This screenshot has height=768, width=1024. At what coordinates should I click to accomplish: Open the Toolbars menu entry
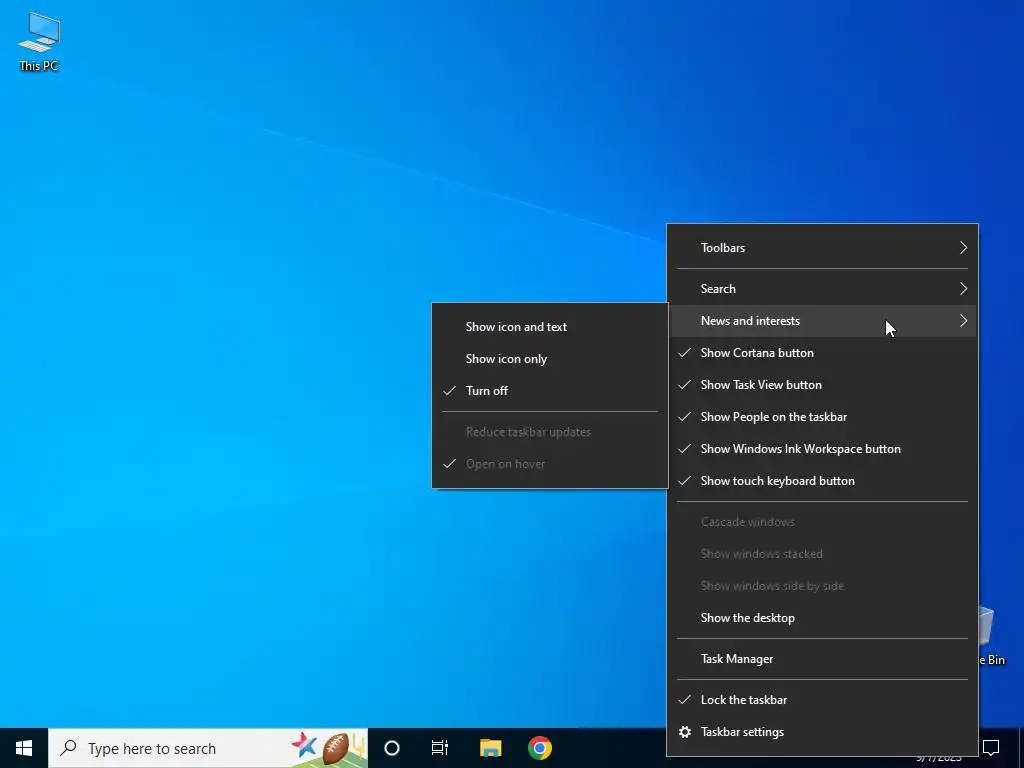point(822,248)
